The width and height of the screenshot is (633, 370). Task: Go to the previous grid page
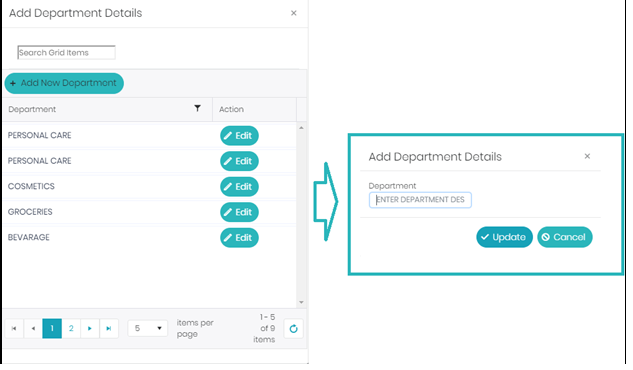pos(33,328)
